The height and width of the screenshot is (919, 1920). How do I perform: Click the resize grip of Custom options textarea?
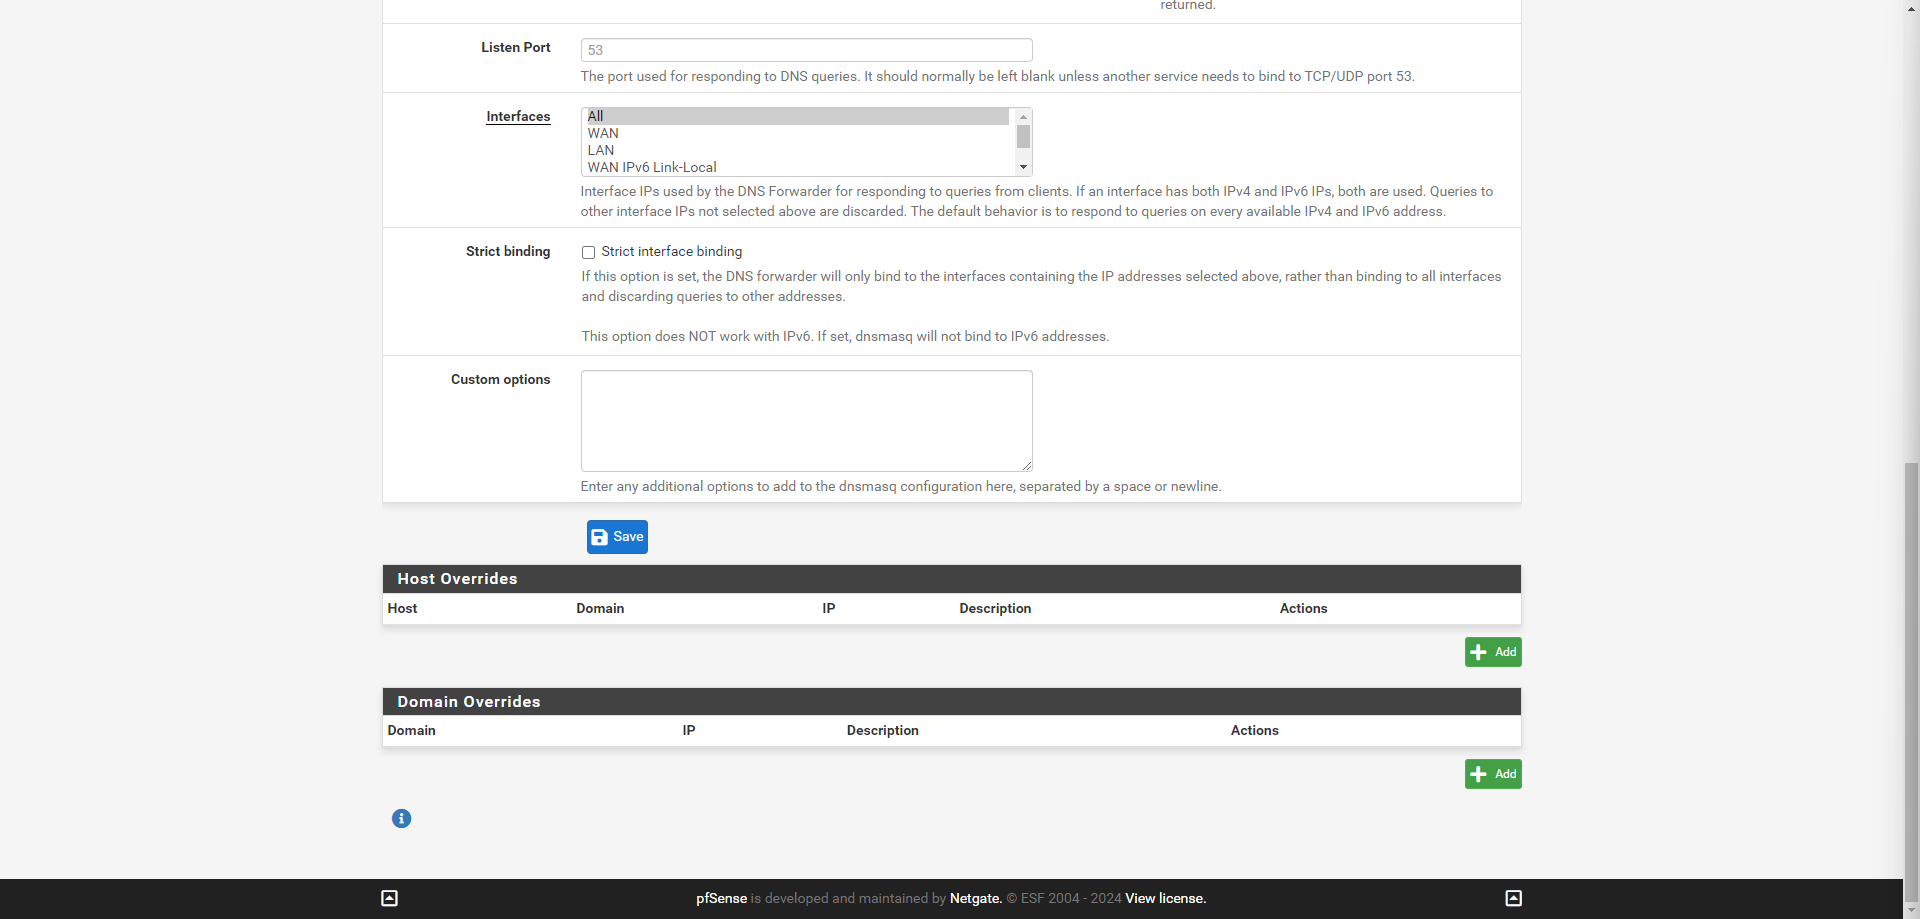[1026, 465]
